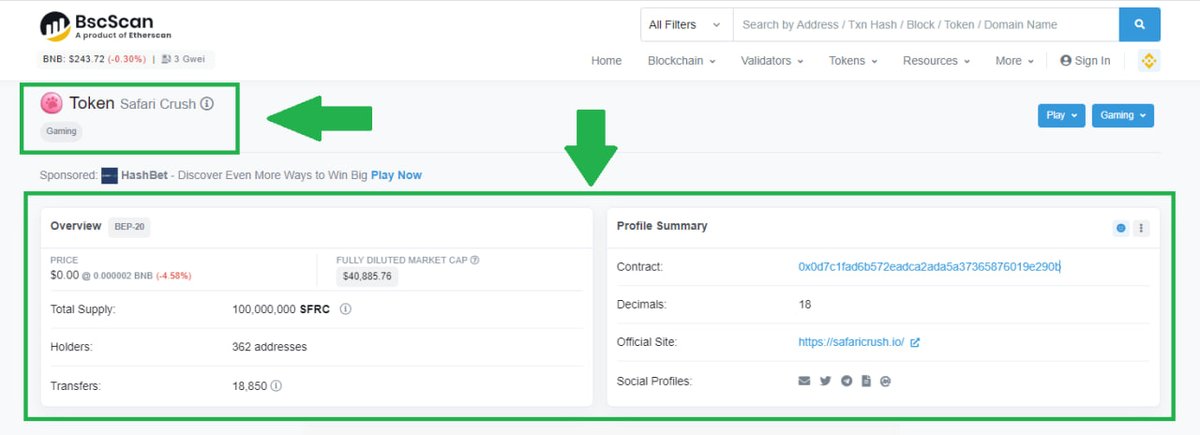Click the email social profile icon

(x=804, y=381)
